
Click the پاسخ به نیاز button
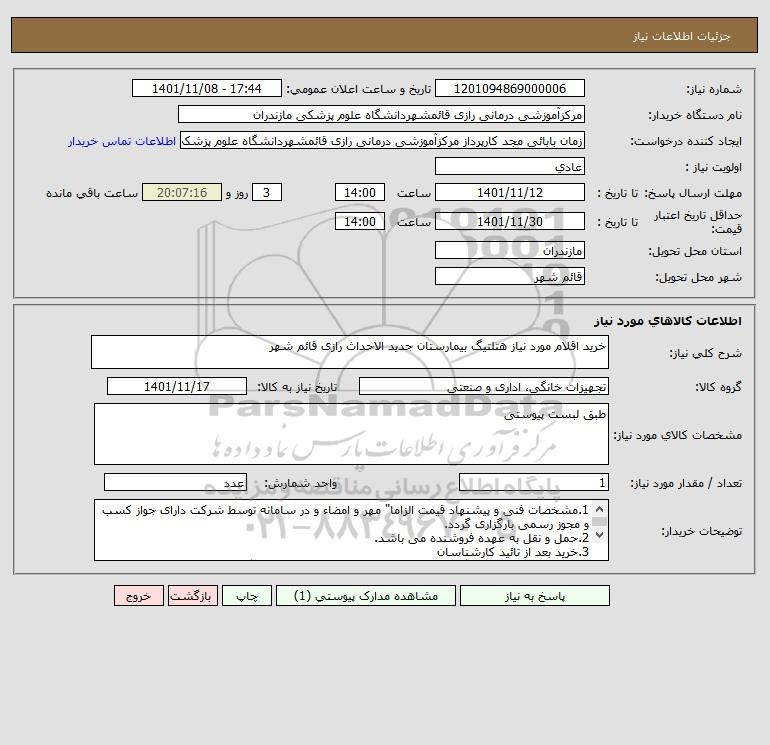(535, 596)
